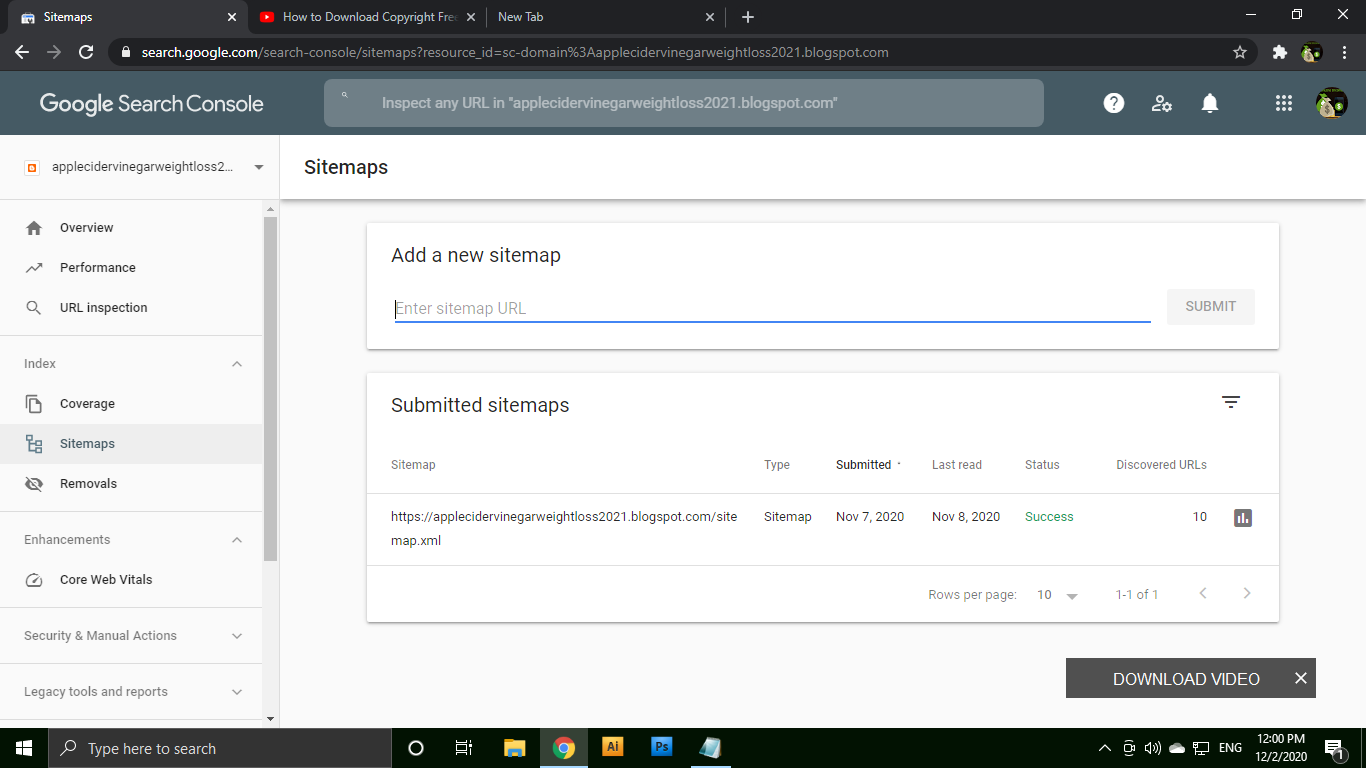Click the SUBMIT button
The height and width of the screenshot is (768, 1366).
1210,307
